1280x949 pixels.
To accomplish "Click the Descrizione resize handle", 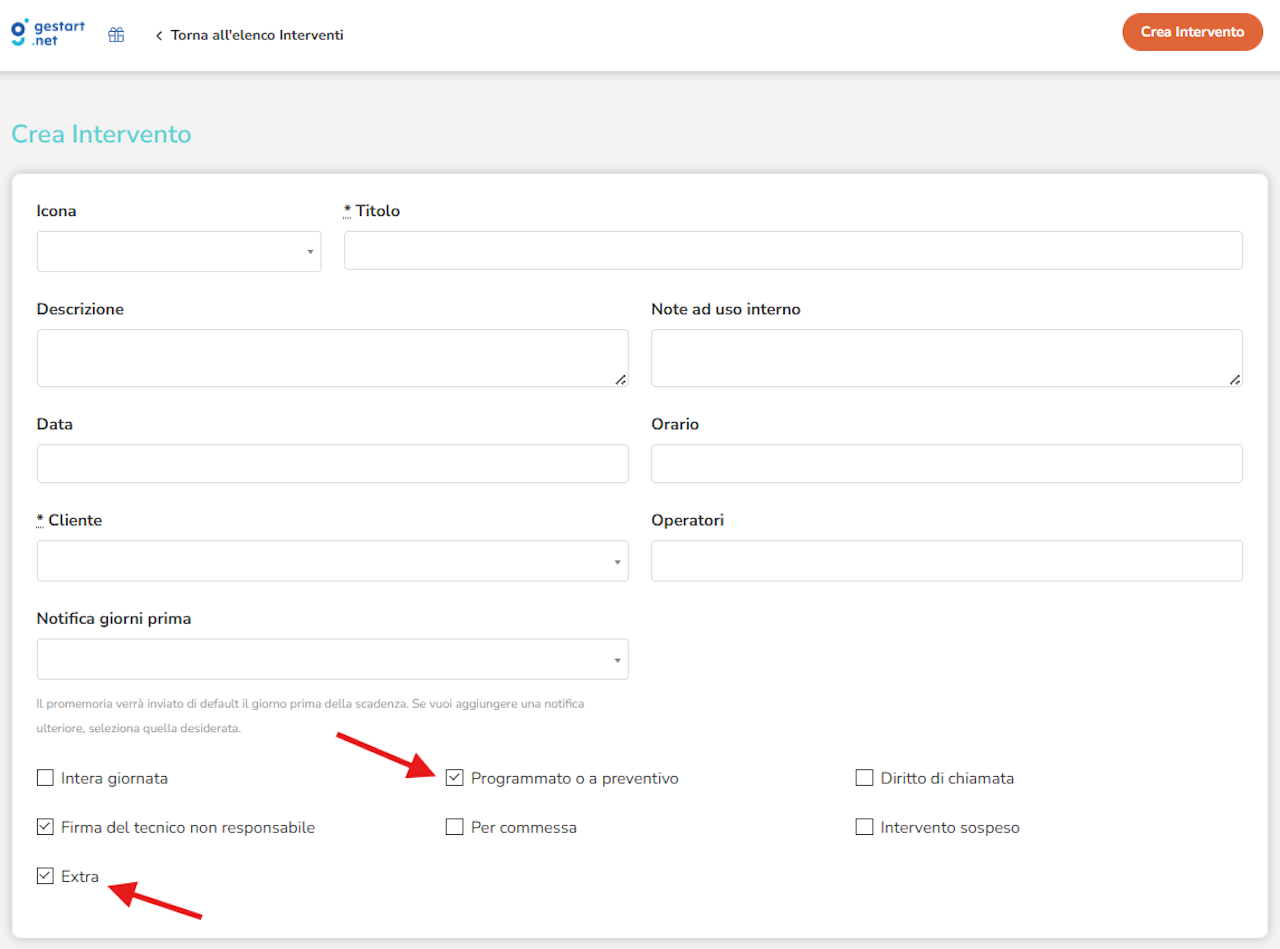I will pyautogui.click(x=621, y=379).
